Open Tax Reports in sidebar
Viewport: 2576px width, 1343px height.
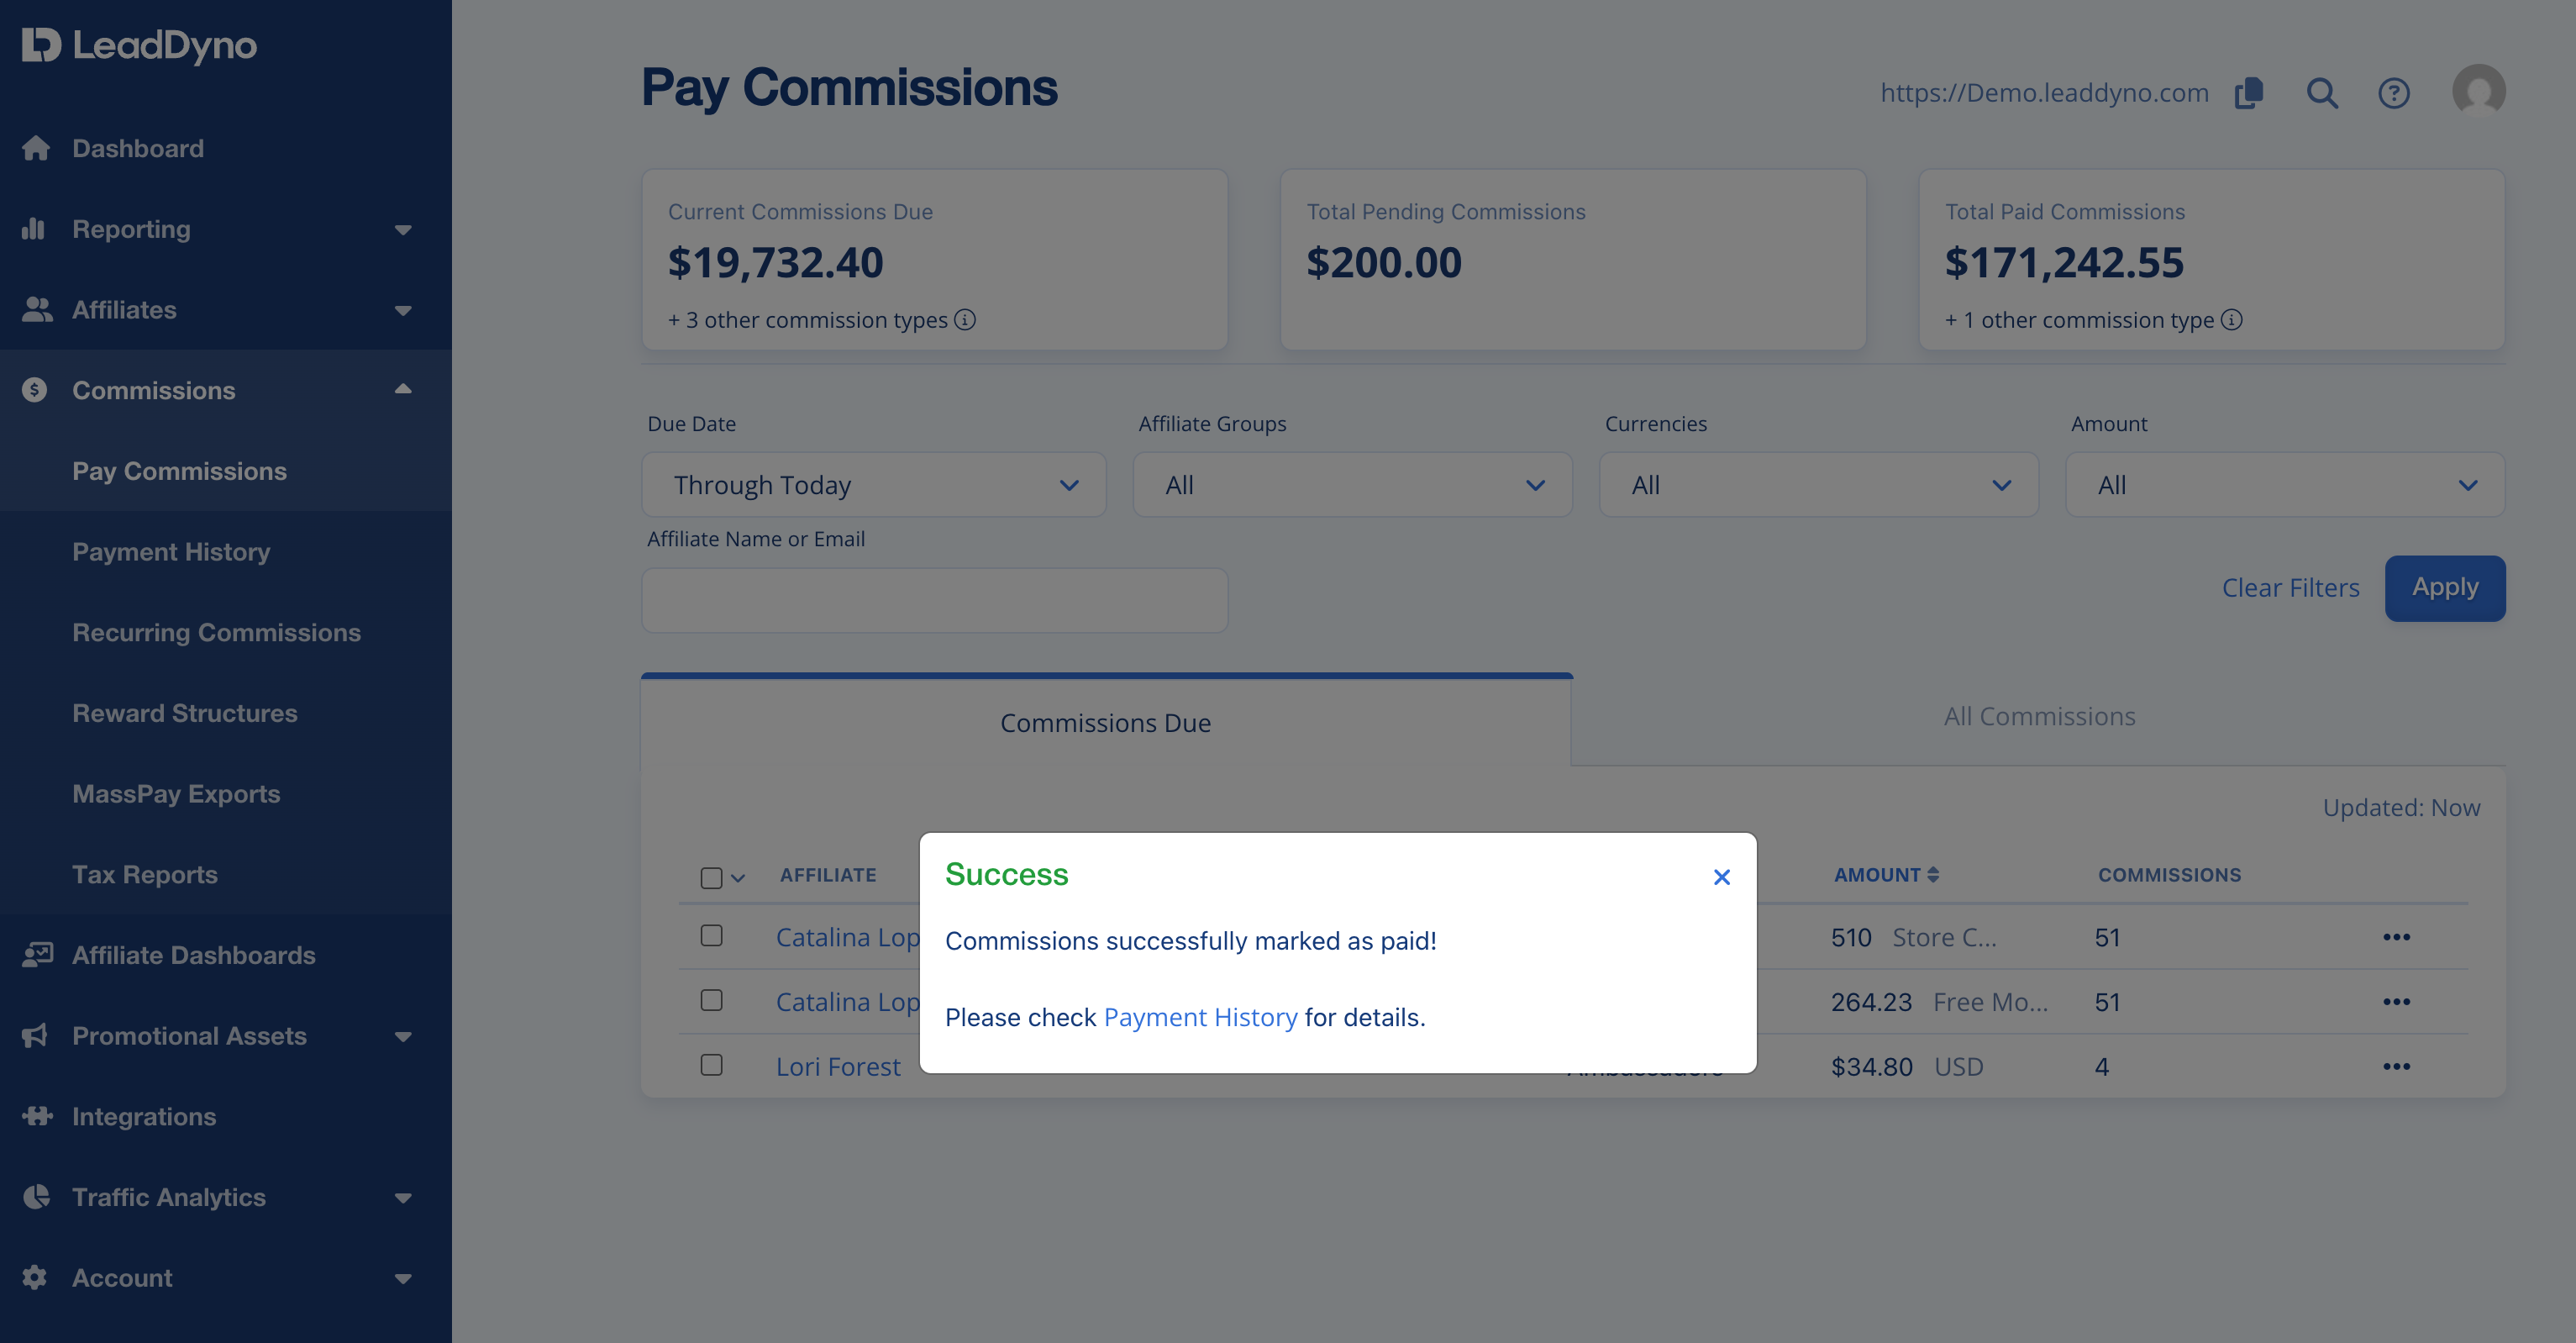(145, 875)
